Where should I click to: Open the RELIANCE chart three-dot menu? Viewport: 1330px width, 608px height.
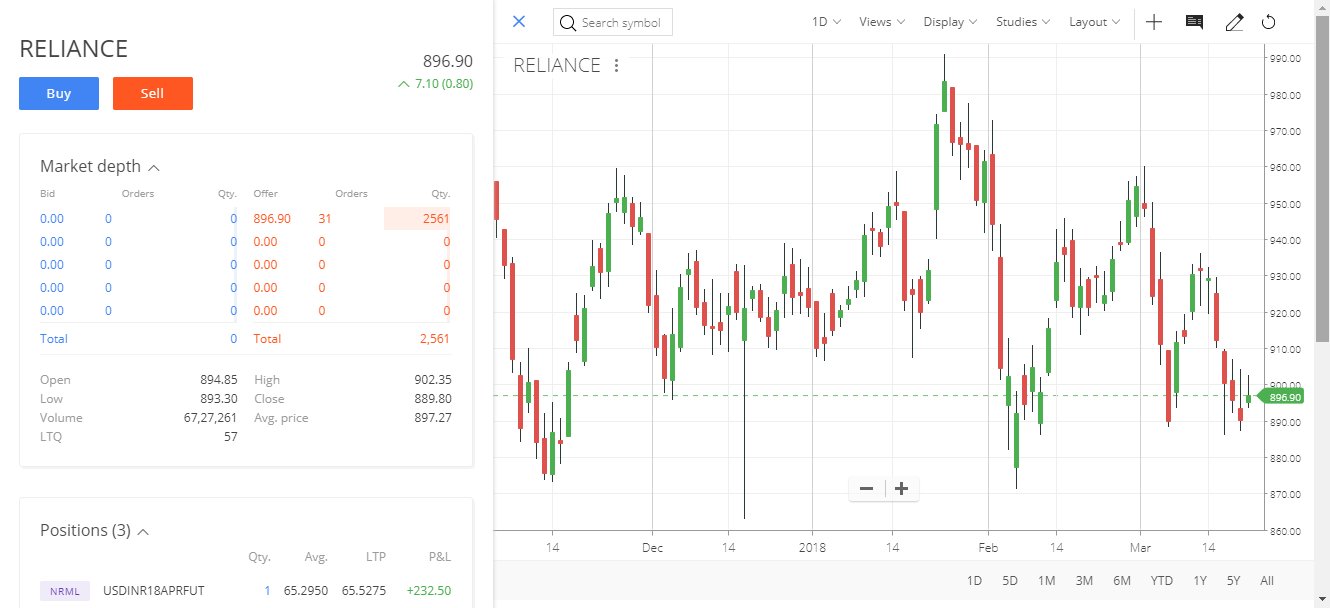point(617,66)
